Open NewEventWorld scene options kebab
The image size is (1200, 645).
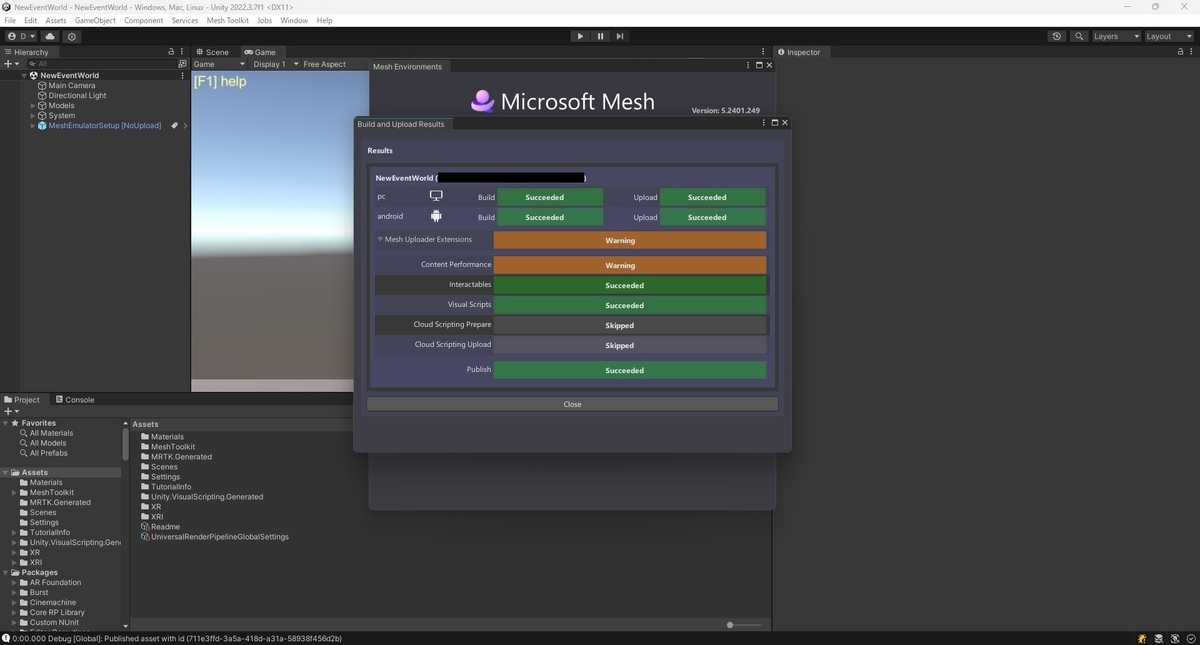click(x=182, y=75)
